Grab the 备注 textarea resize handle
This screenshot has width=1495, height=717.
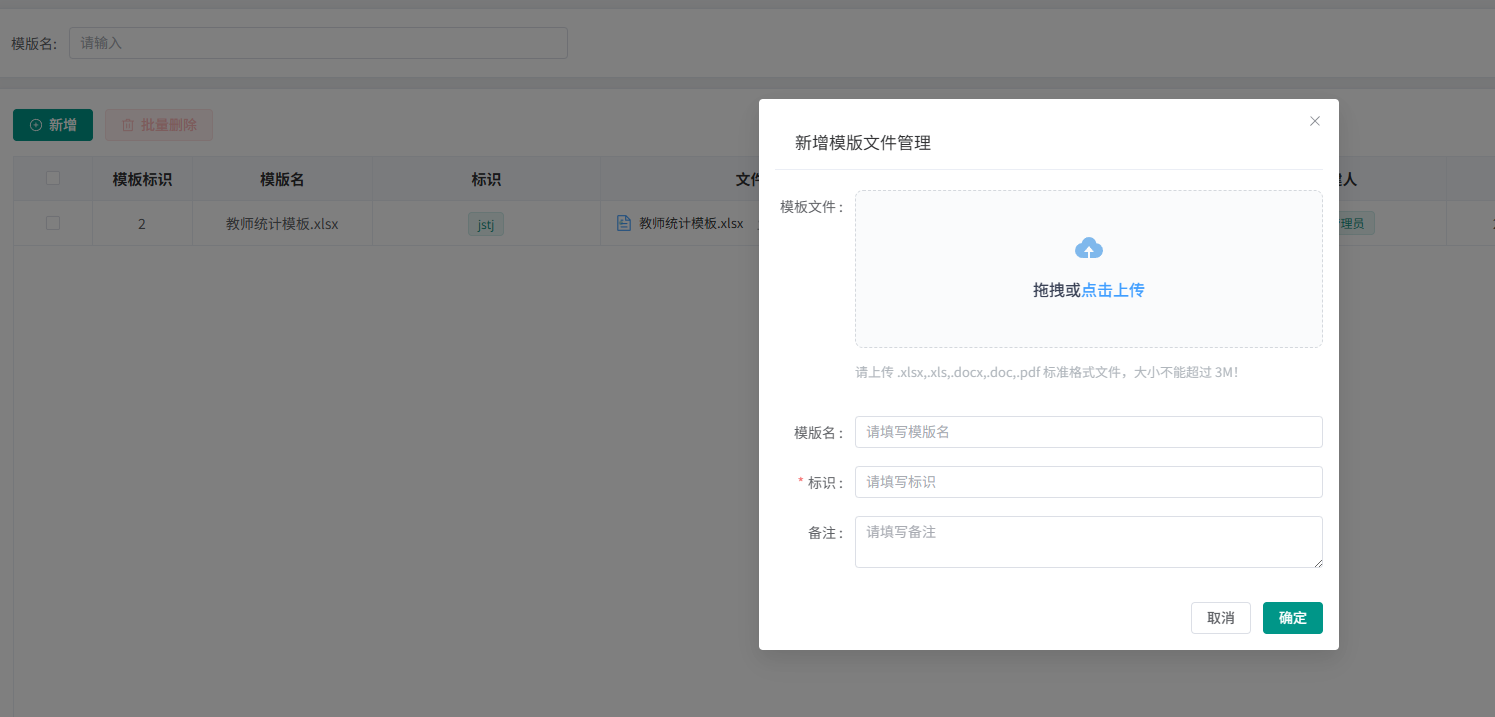point(1317,563)
